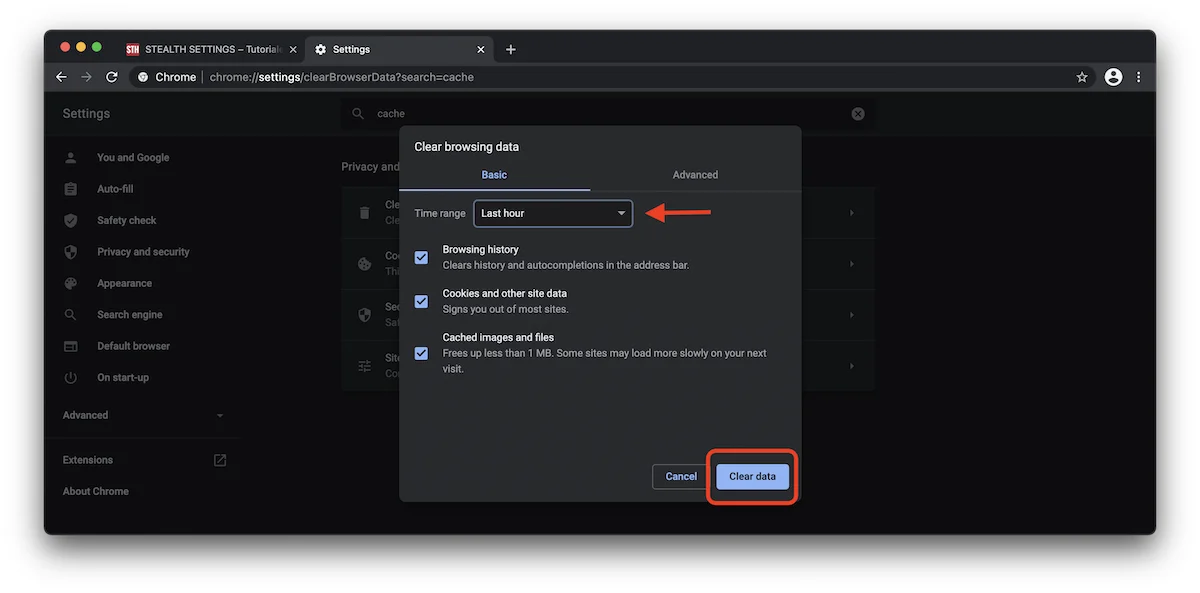The height and width of the screenshot is (593, 1200).
Task: Click Cancel to dismiss the dialog
Action: (x=681, y=477)
